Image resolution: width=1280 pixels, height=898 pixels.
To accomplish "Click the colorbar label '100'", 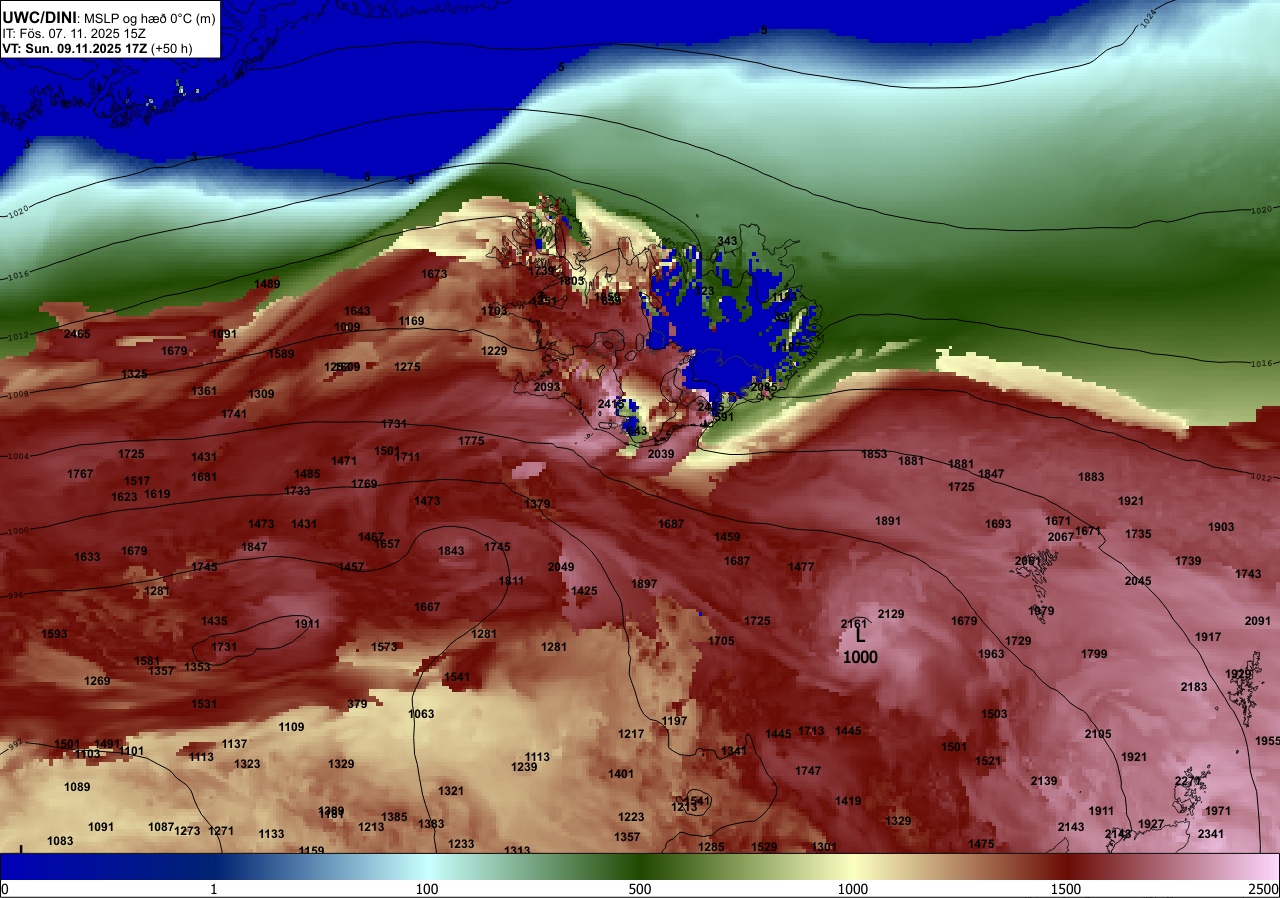I will coord(427,889).
